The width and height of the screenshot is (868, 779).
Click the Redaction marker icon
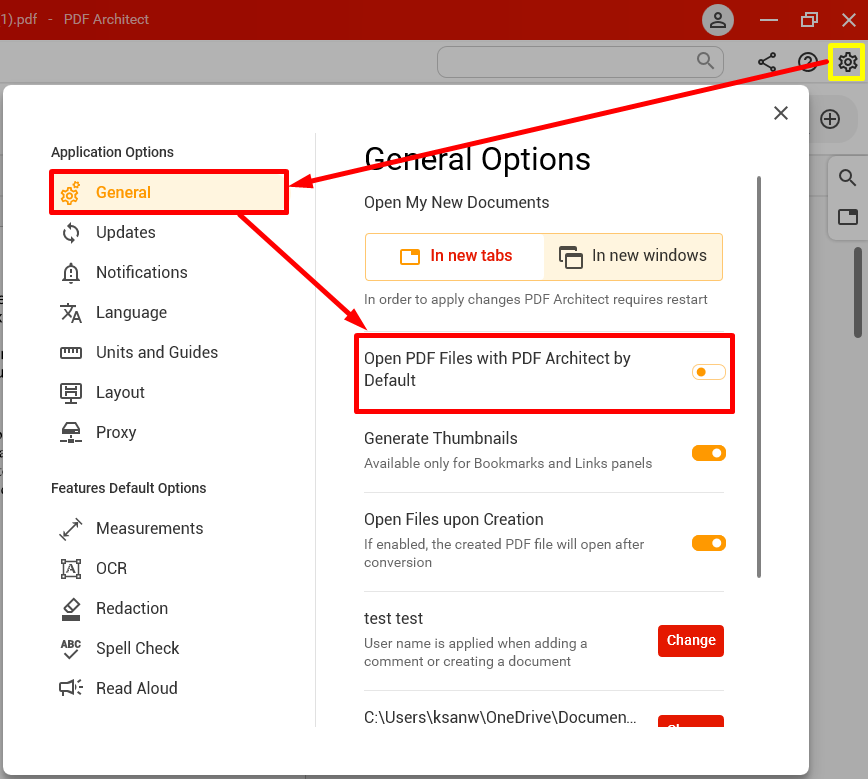click(71, 609)
